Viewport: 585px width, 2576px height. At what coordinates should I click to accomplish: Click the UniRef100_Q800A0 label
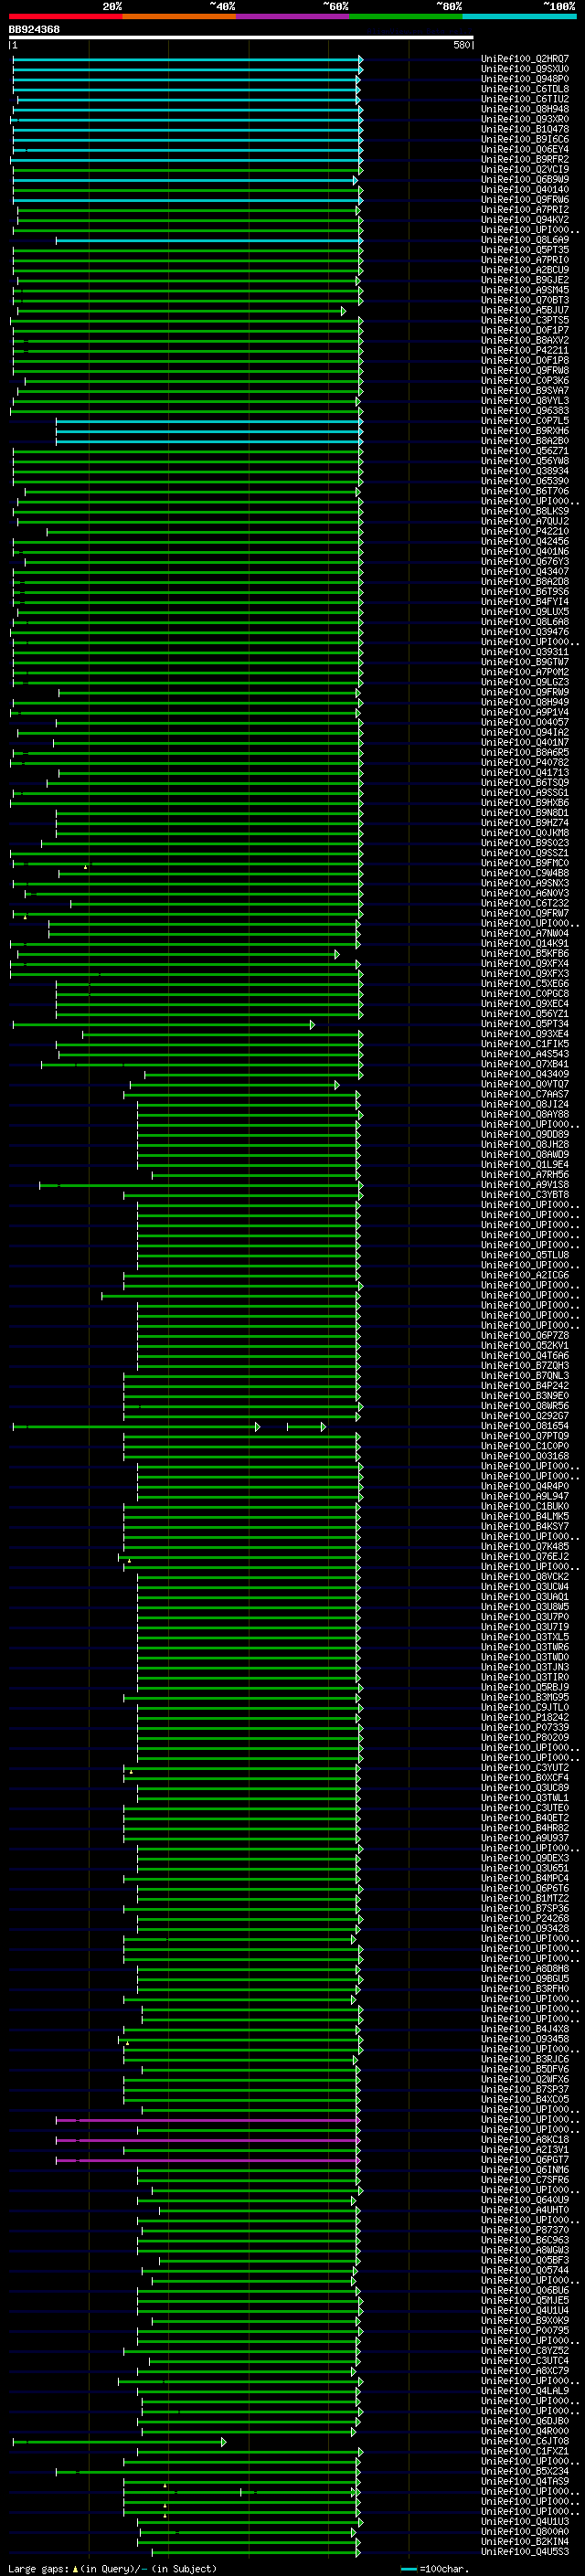tap(525, 2531)
